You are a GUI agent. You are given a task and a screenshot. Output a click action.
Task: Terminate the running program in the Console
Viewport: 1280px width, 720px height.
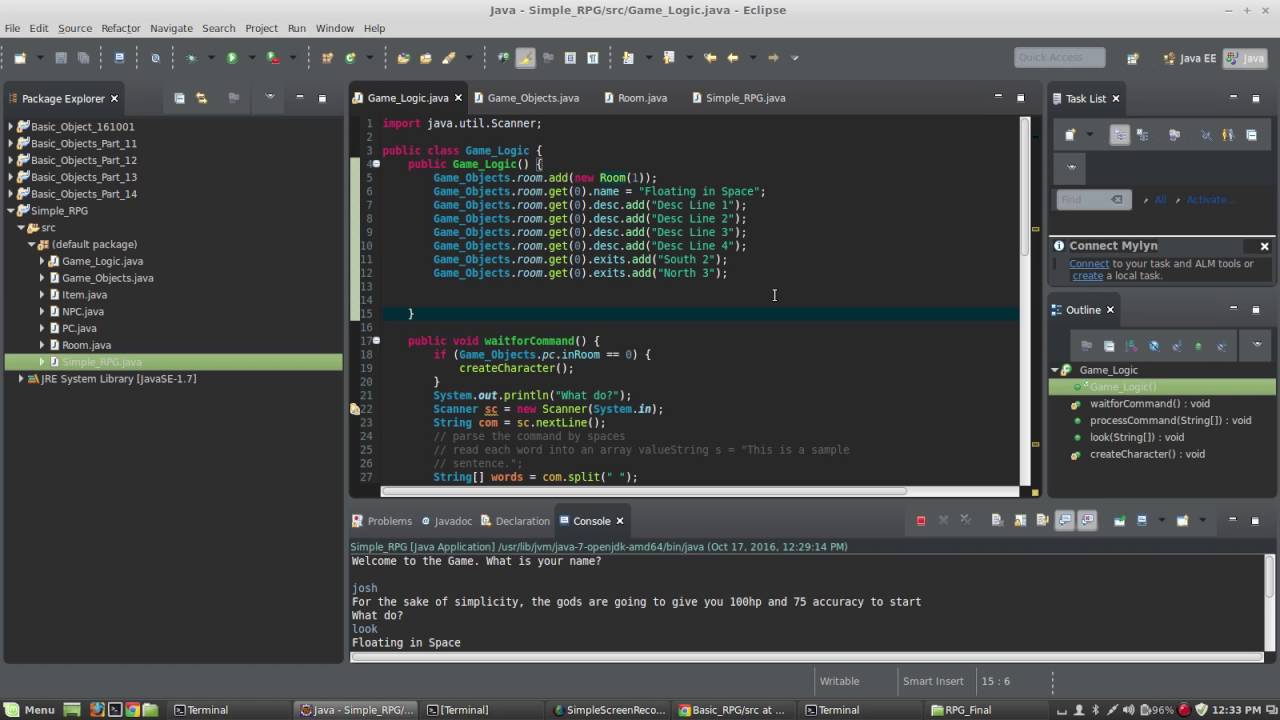click(921, 520)
